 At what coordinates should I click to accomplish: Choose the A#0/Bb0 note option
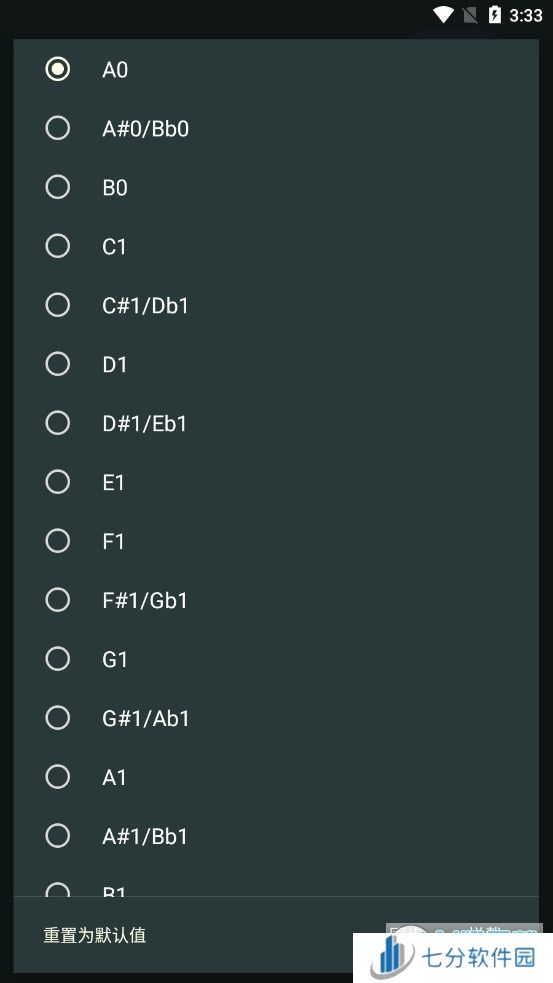tap(276, 129)
